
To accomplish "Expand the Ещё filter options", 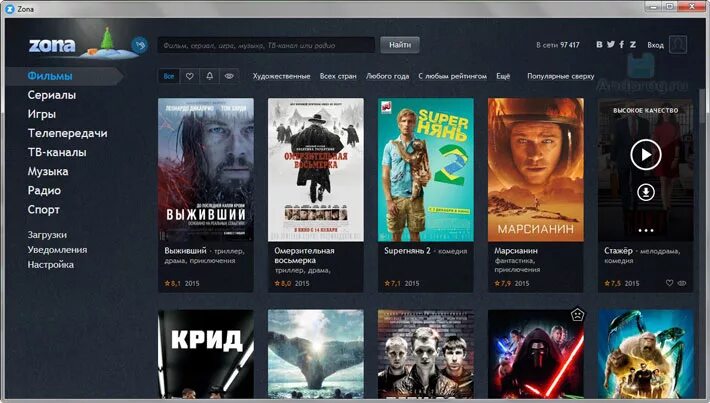I will tap(503, 76).
